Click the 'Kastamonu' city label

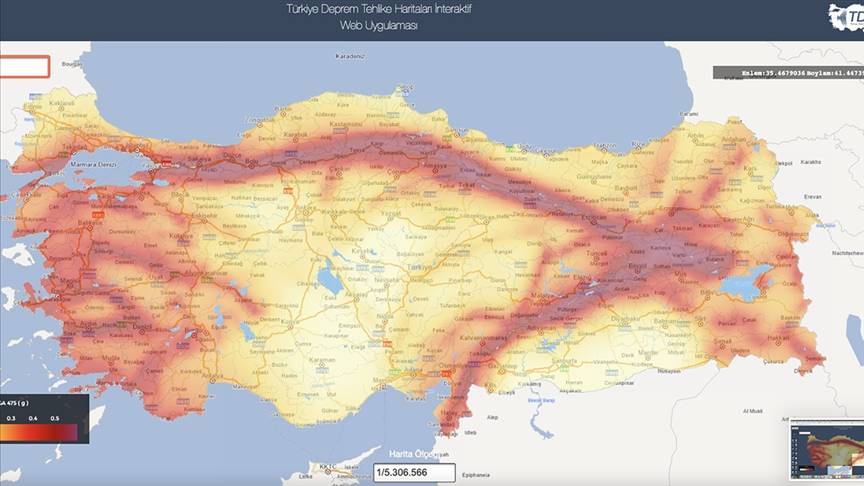(346, 124)
